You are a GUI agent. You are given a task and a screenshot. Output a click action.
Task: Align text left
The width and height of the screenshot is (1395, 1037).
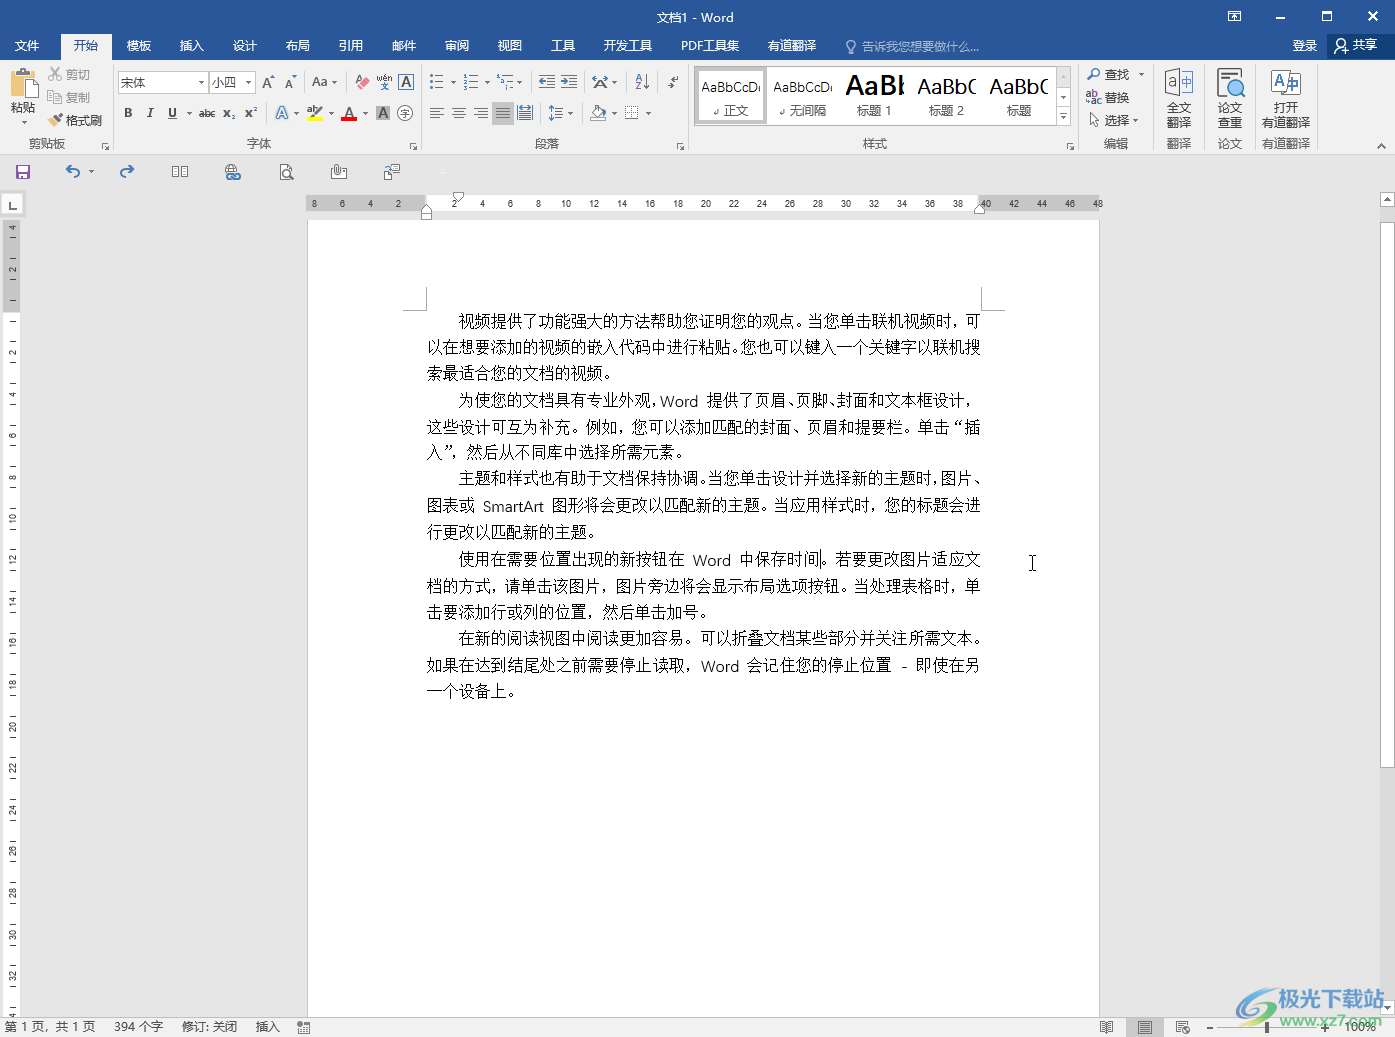[437, 113]
